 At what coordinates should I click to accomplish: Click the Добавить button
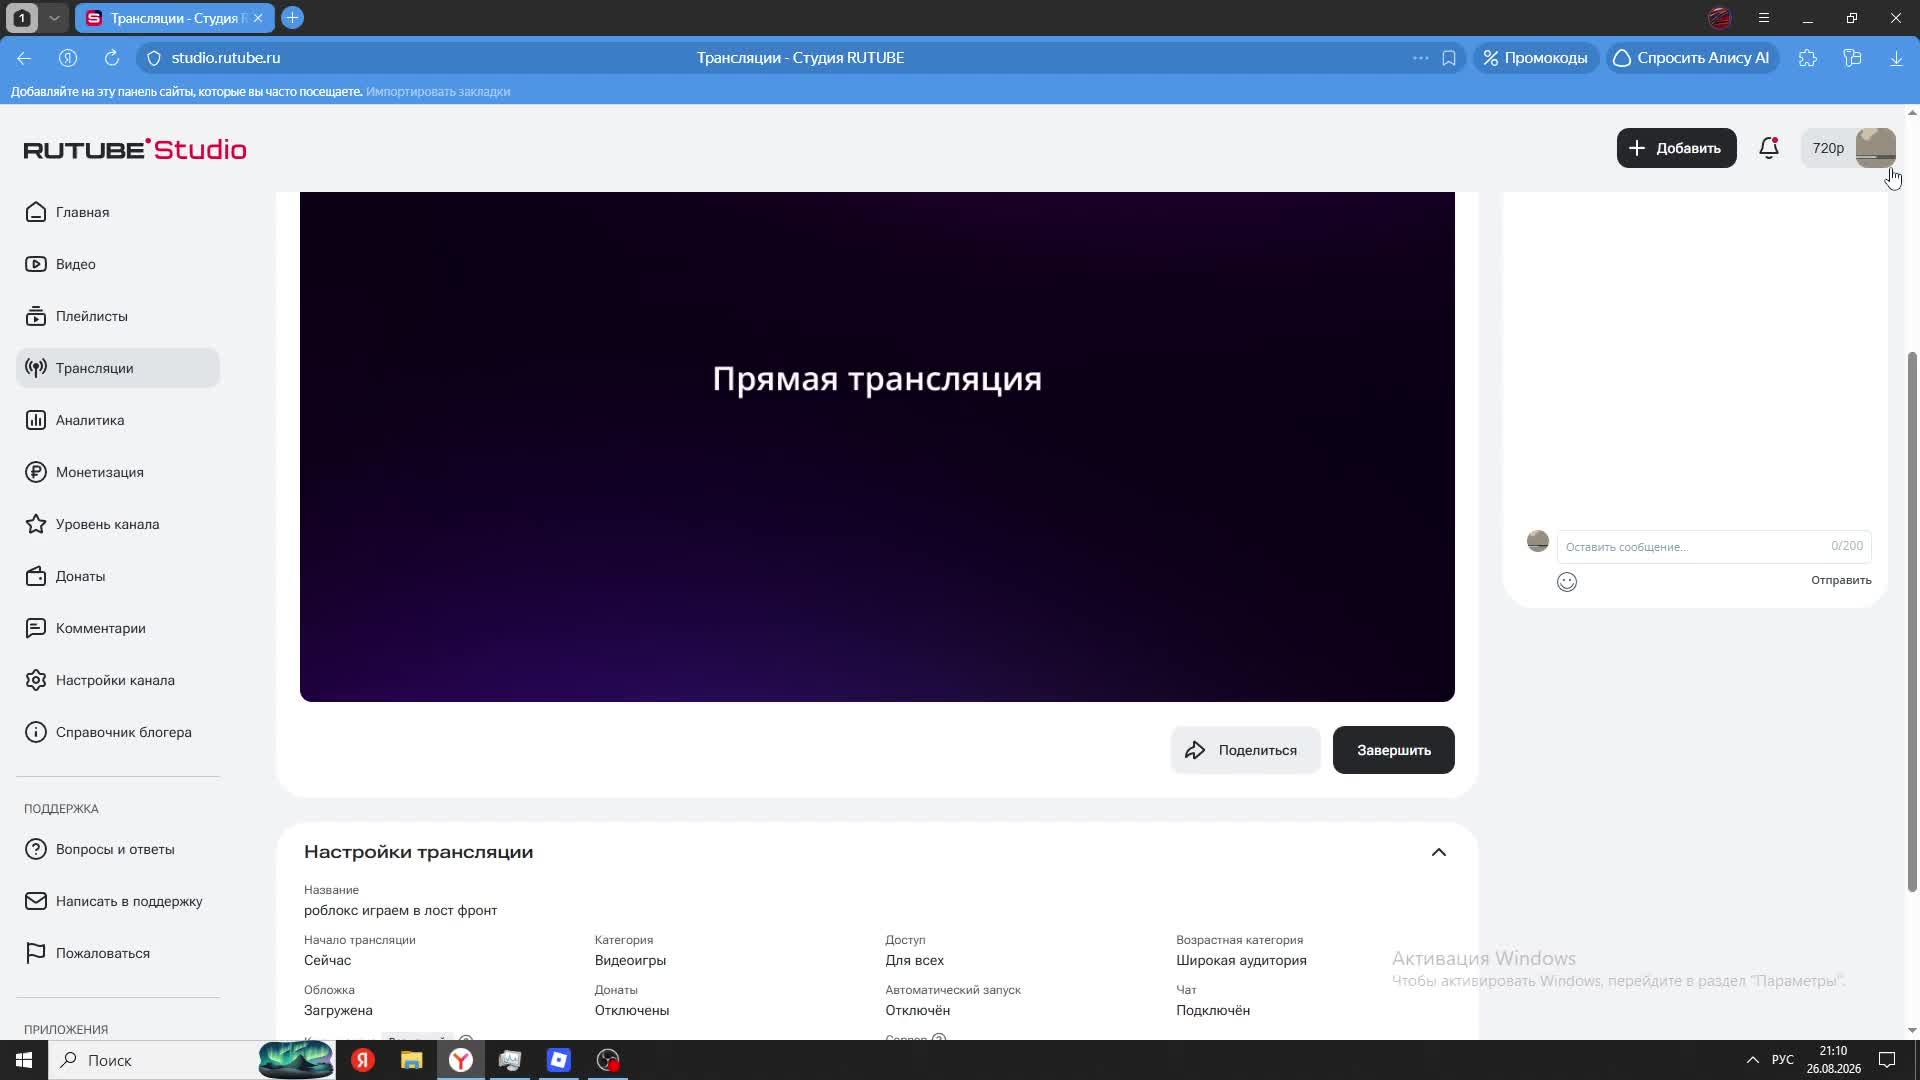pos(1676,148)
